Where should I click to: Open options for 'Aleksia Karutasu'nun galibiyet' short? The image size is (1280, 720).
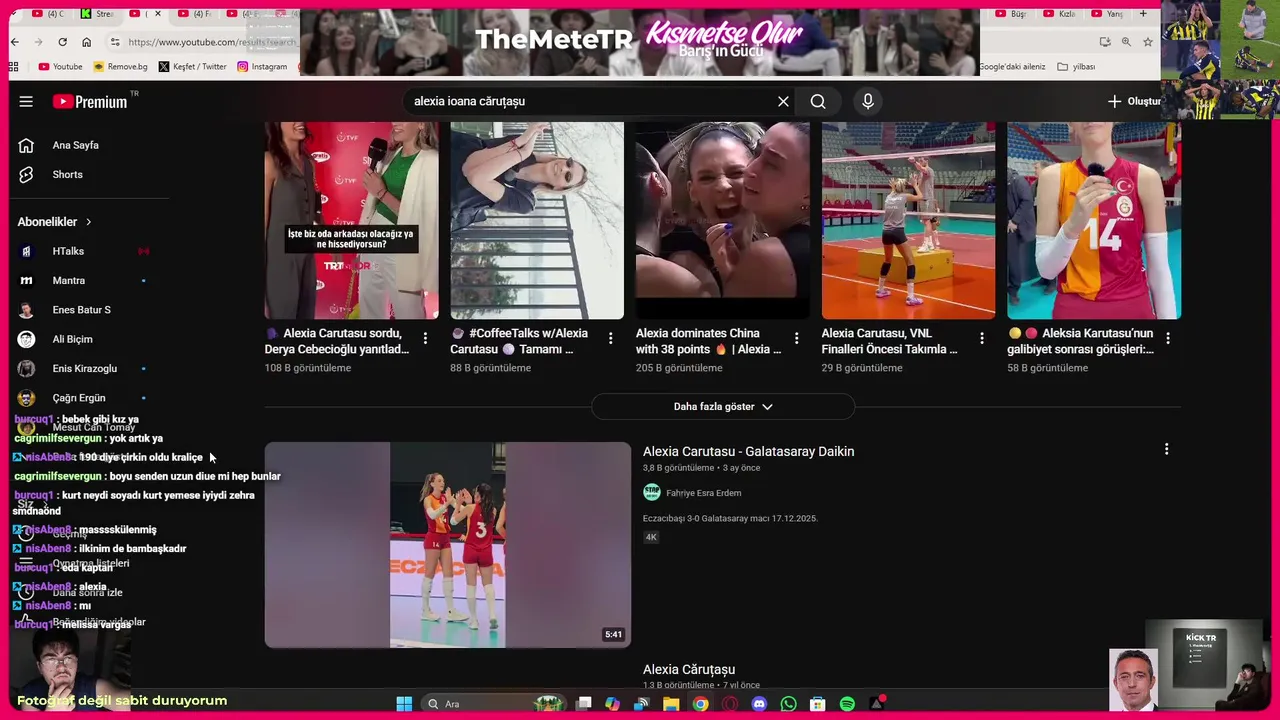1167,339
